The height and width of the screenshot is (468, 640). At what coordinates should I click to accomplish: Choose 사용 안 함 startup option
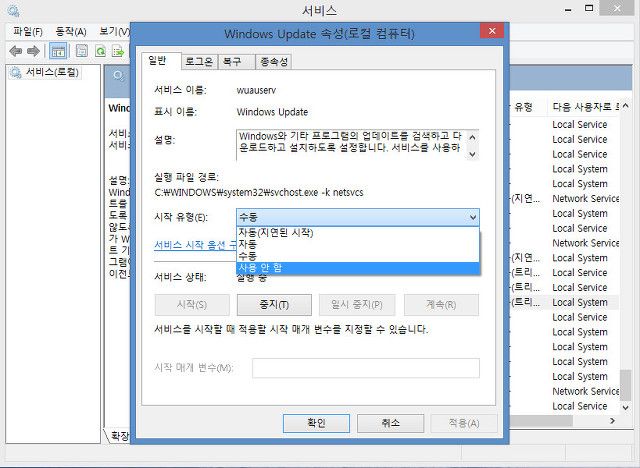click(358, 268)
